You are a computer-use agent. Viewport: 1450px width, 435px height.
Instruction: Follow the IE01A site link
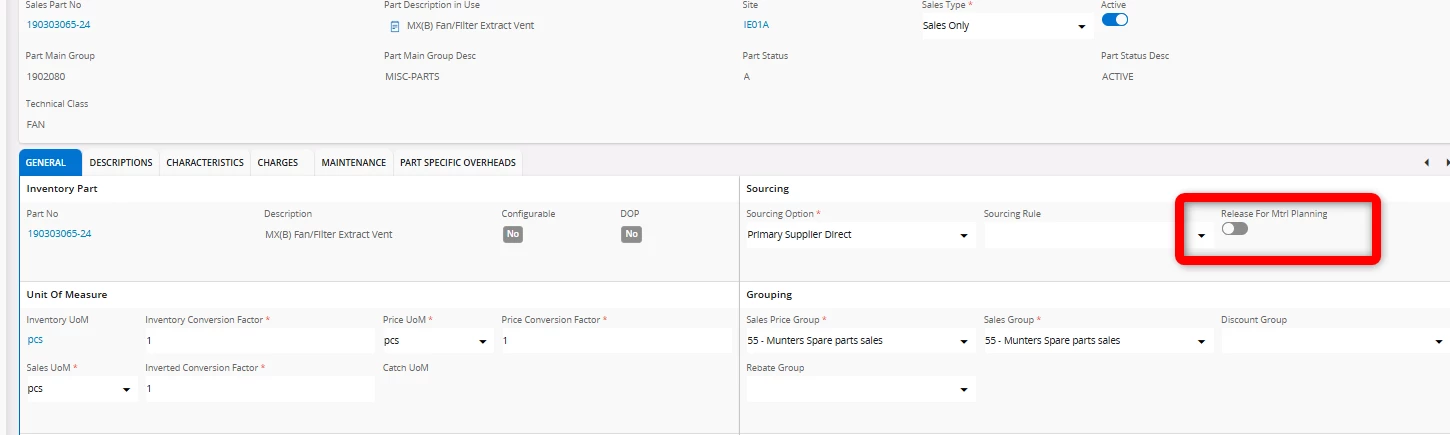click(x=756, y=24)
